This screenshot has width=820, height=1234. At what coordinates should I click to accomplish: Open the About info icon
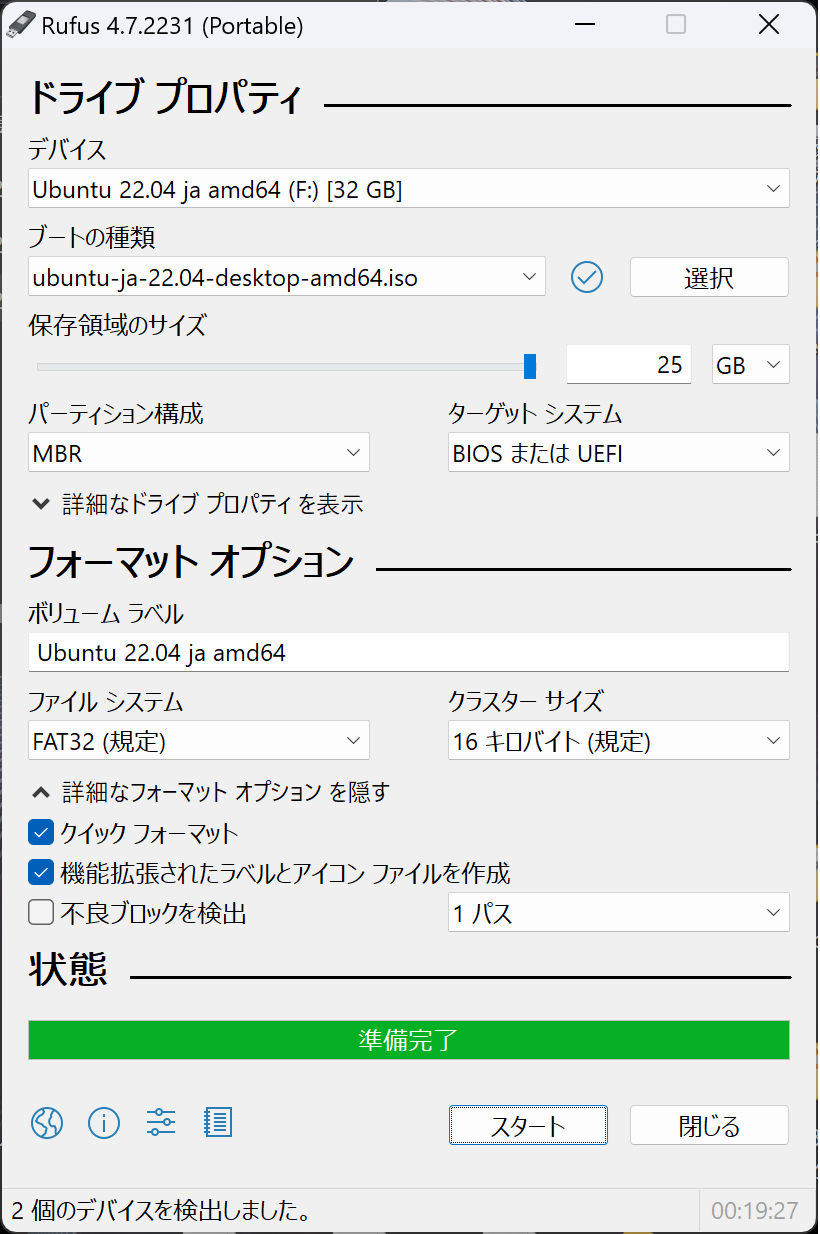click(104, 1123)
